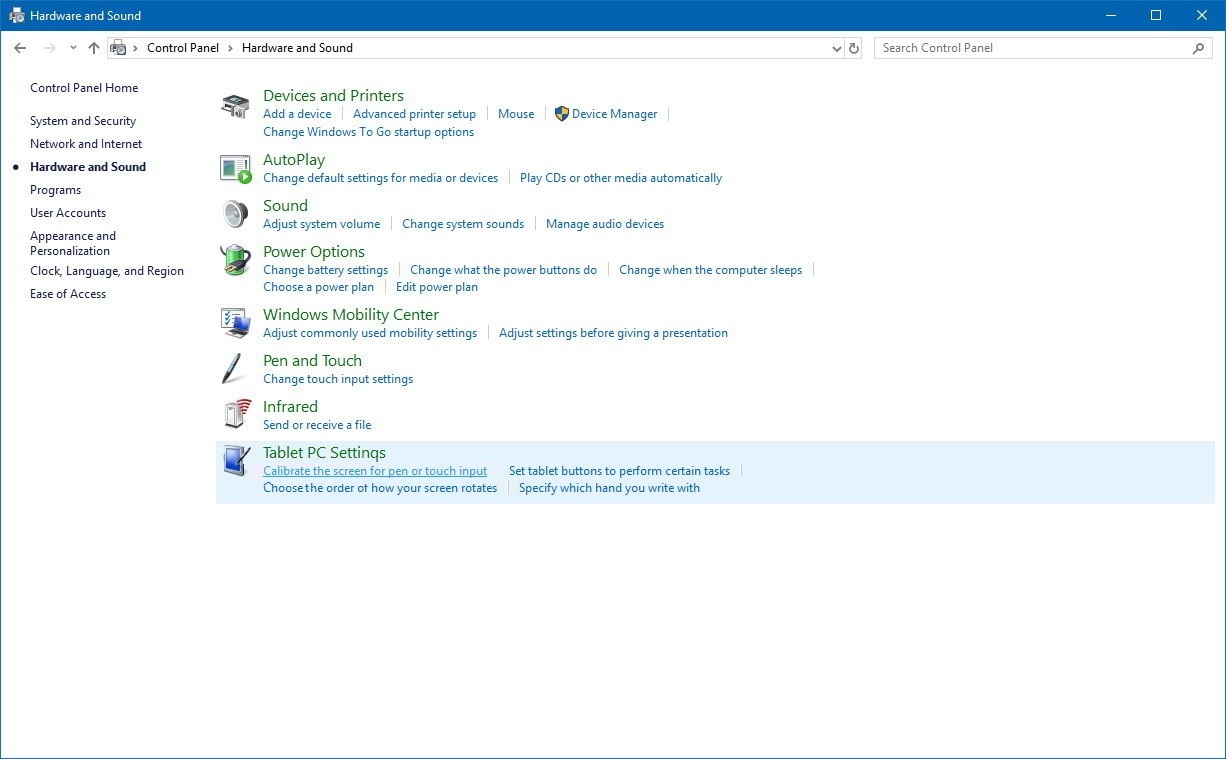1226x759 pixels.
Task: Click Manage audio devices
Action: click(x=605, y=224)
